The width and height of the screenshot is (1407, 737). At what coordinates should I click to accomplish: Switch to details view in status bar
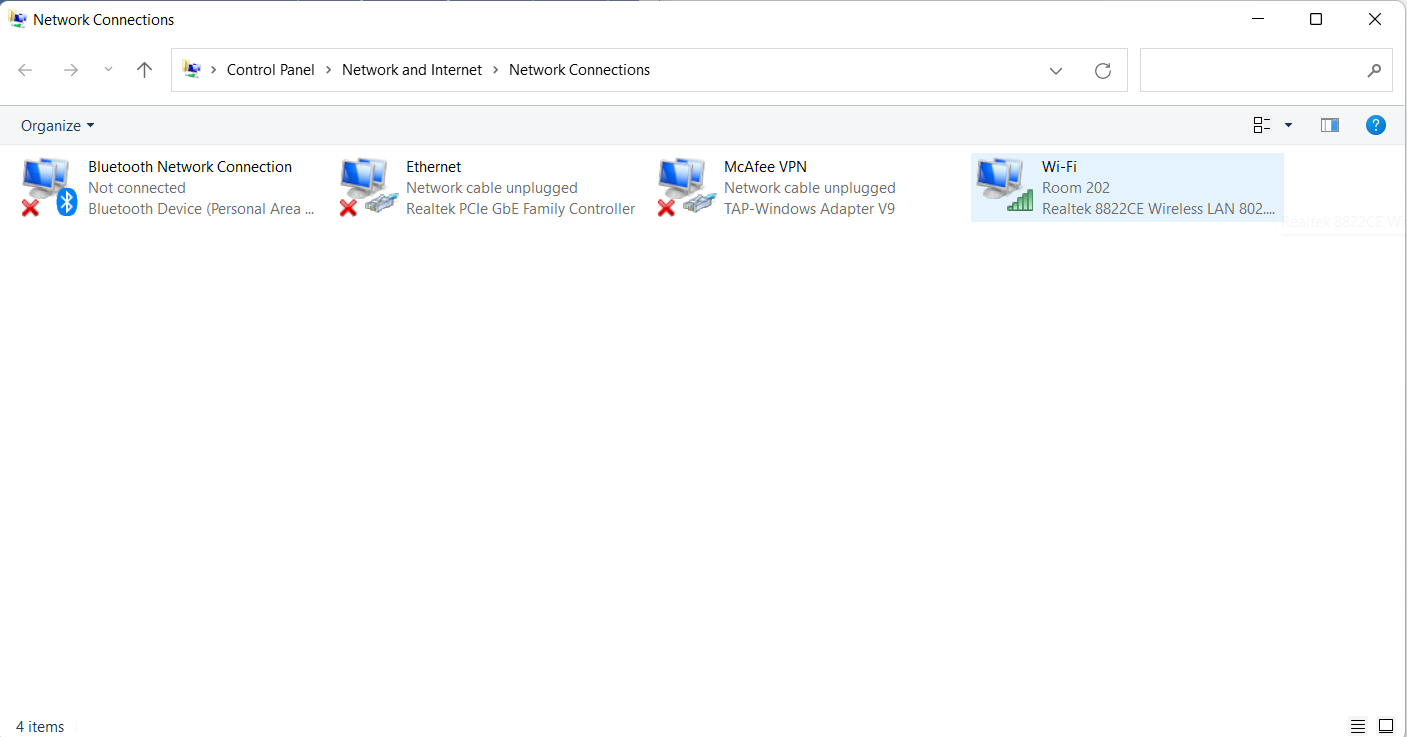tap(1357, 726)
